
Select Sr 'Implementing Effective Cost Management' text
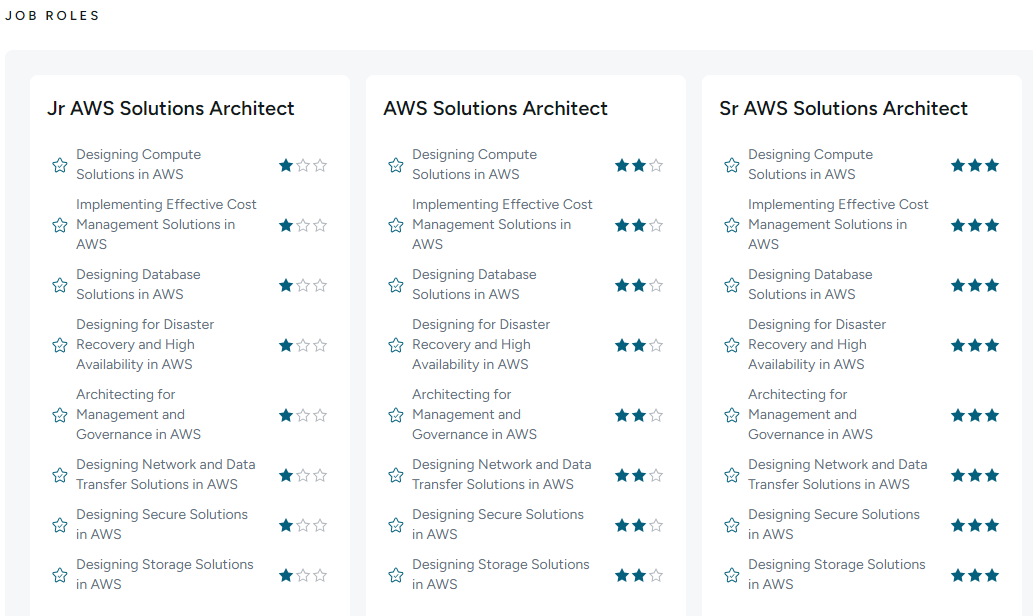click(838, 224)
